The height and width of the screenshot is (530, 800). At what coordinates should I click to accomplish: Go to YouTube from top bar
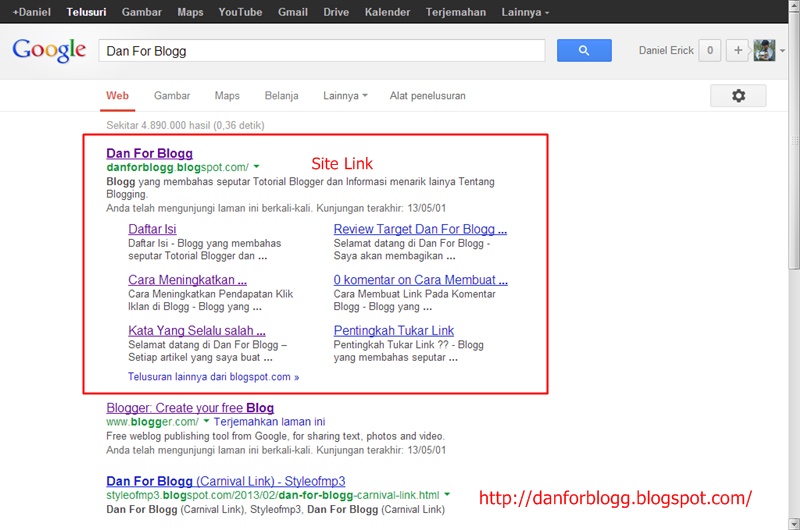click(x=240, y=12)
